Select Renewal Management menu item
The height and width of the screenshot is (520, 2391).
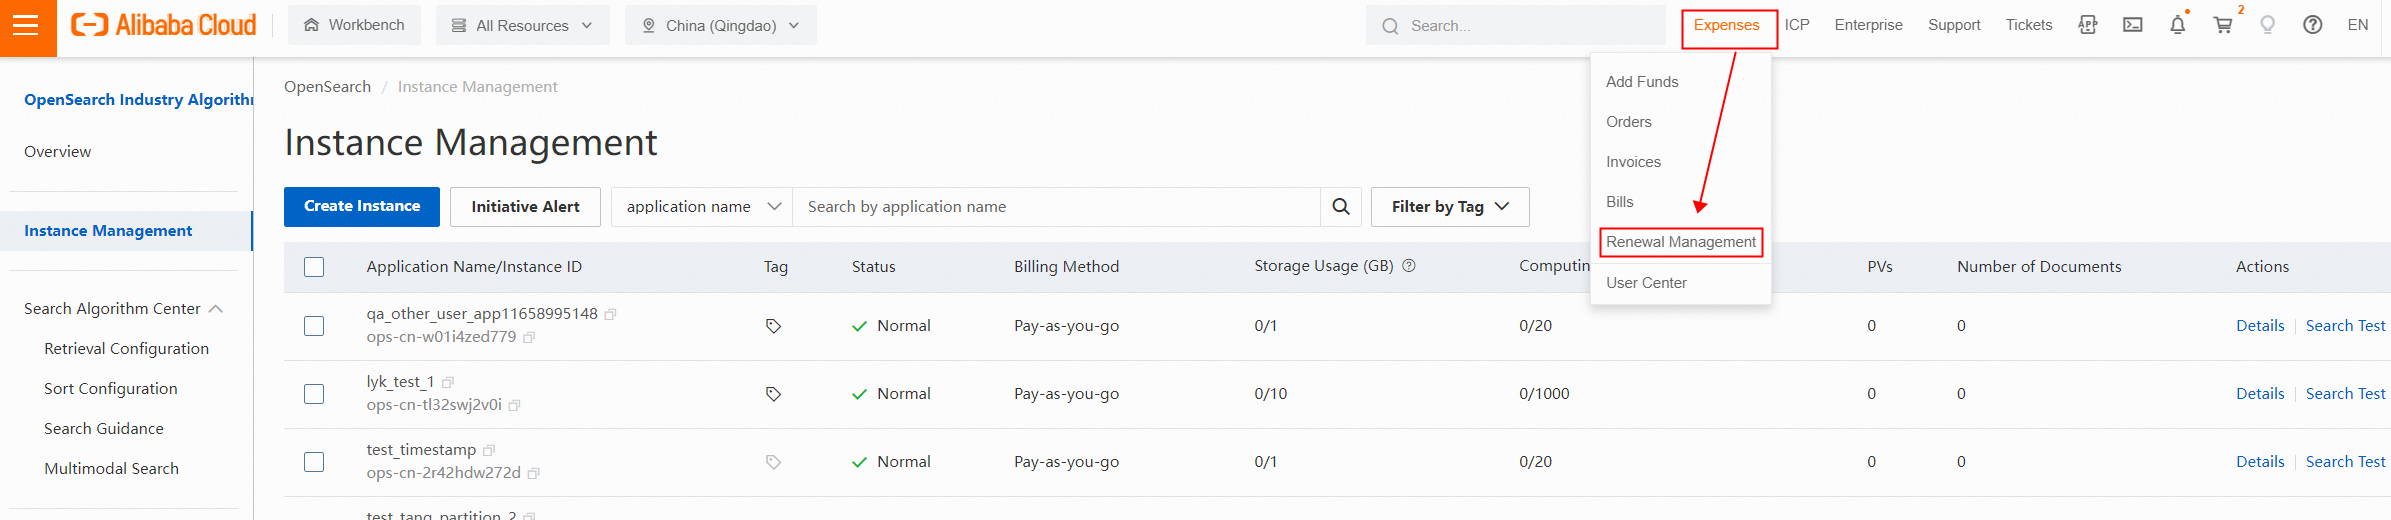coord(1680,242)
